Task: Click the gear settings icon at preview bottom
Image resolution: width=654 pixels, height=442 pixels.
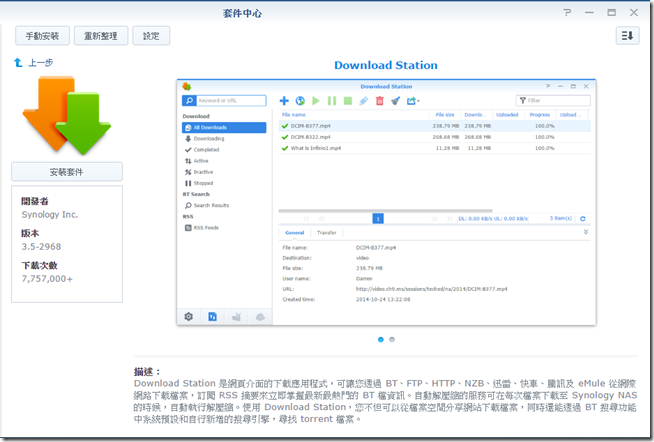Action: click(x=189, y=317)
